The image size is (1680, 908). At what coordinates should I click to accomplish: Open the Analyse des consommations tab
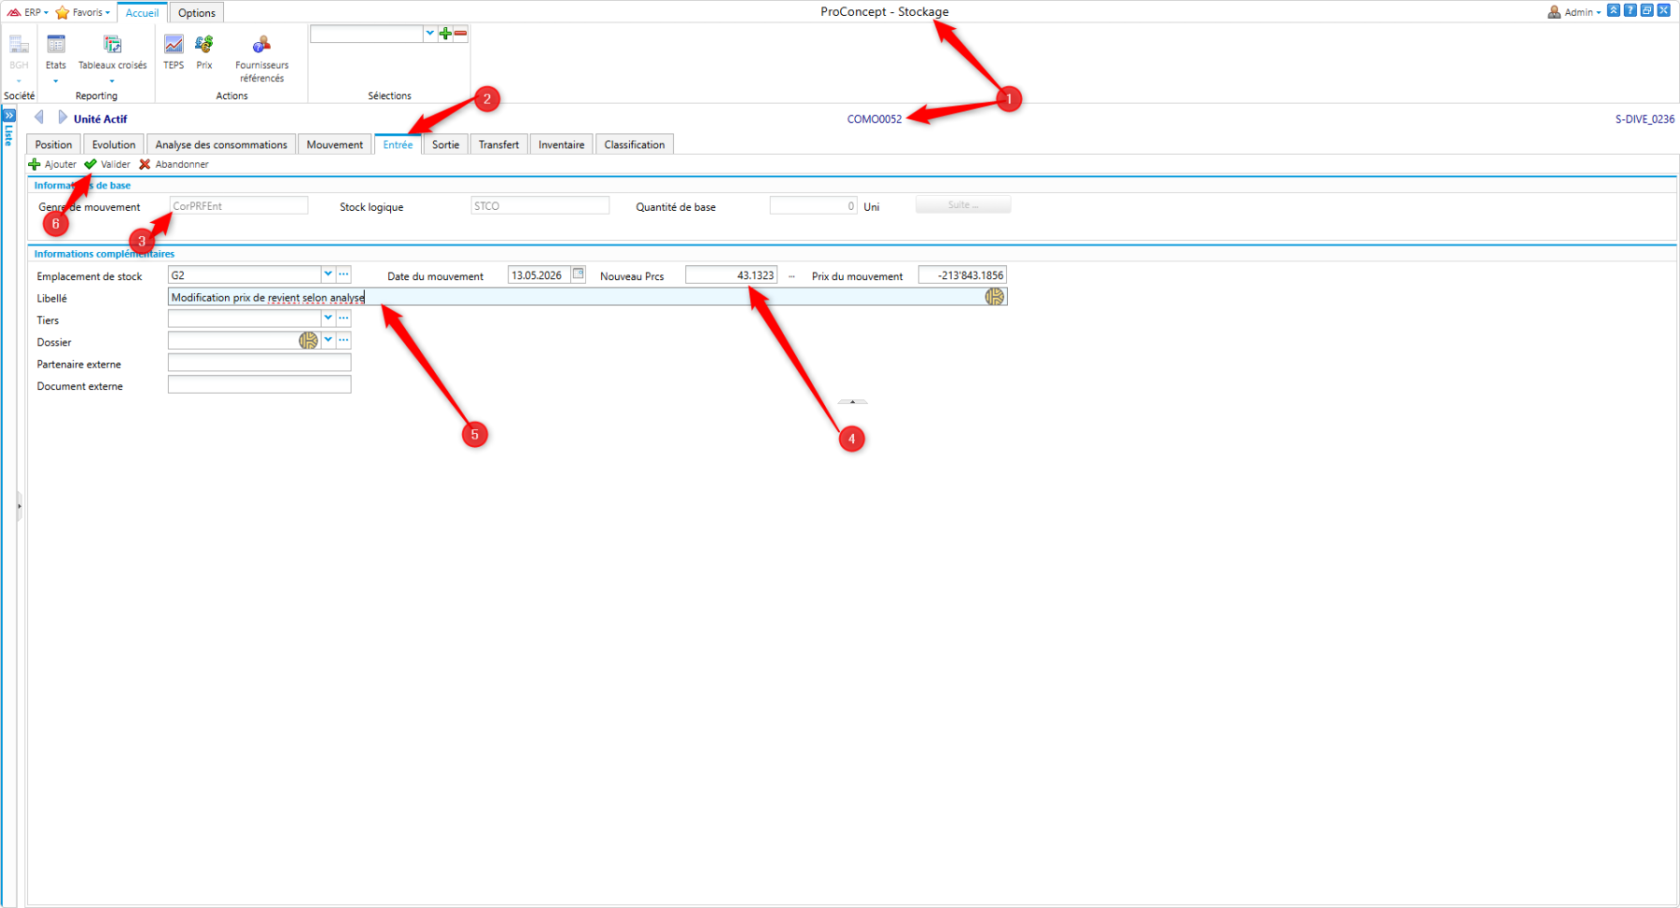221,144
